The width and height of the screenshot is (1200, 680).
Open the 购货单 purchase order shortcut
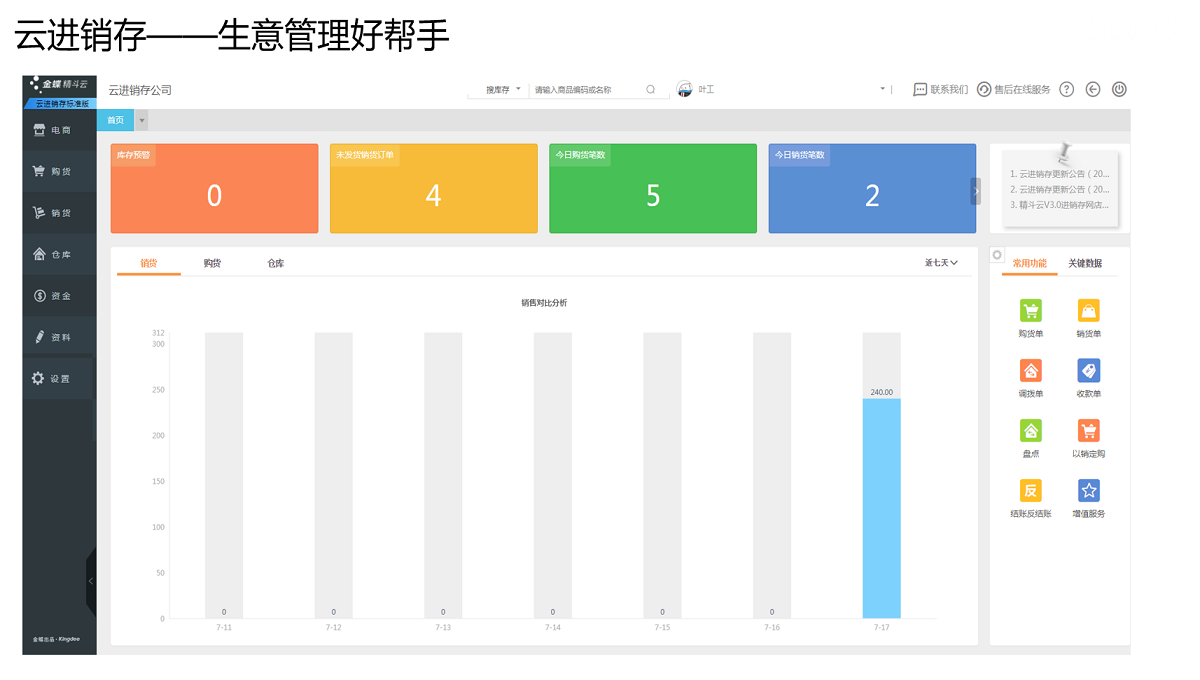point(1030,311)
